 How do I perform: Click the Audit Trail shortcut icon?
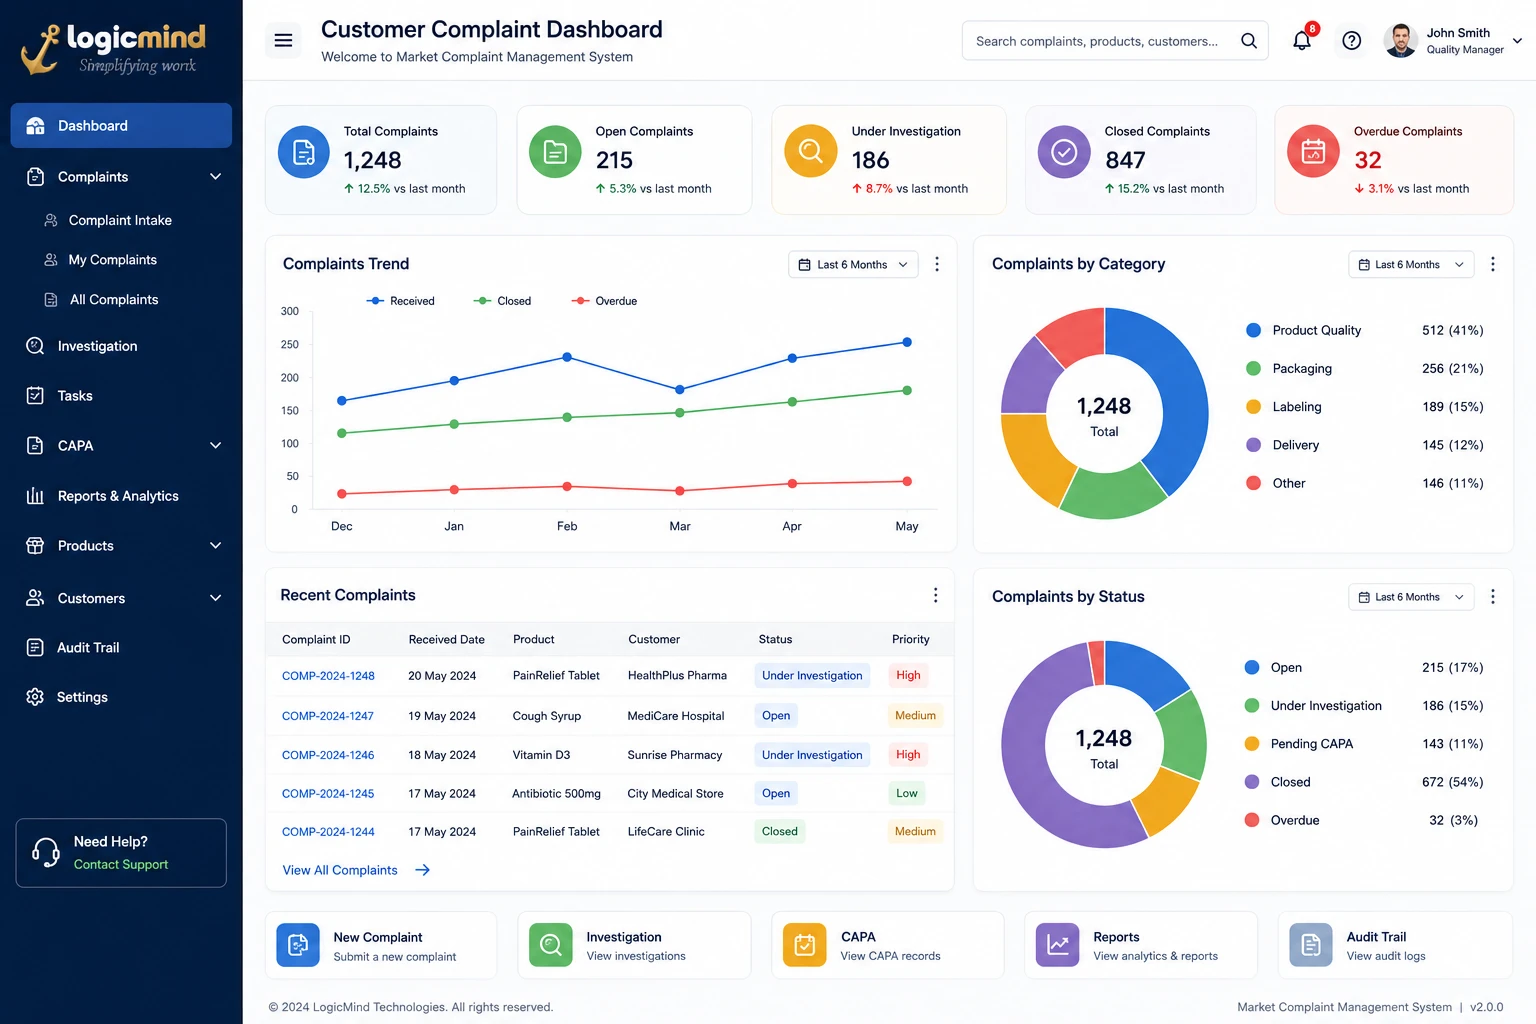[x=1311, y=945]
